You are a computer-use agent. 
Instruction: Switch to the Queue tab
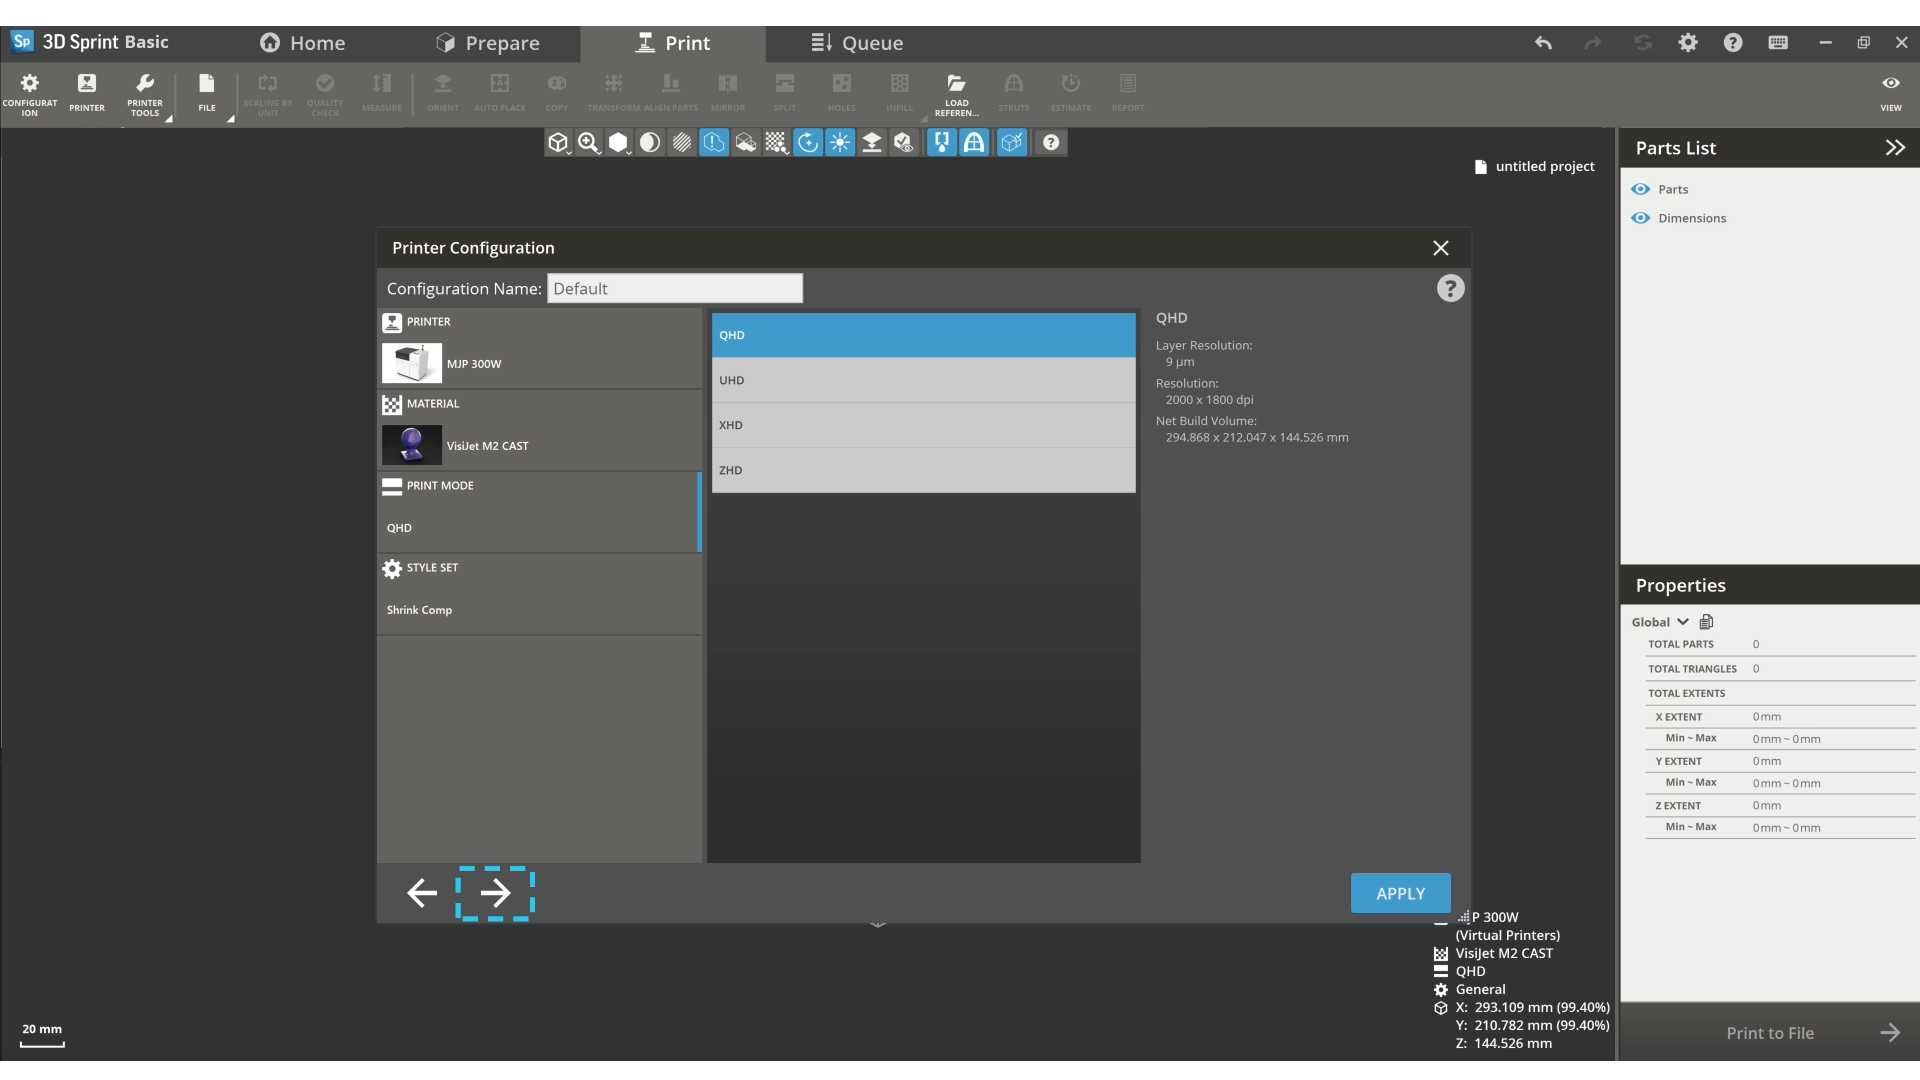(857, 43)
